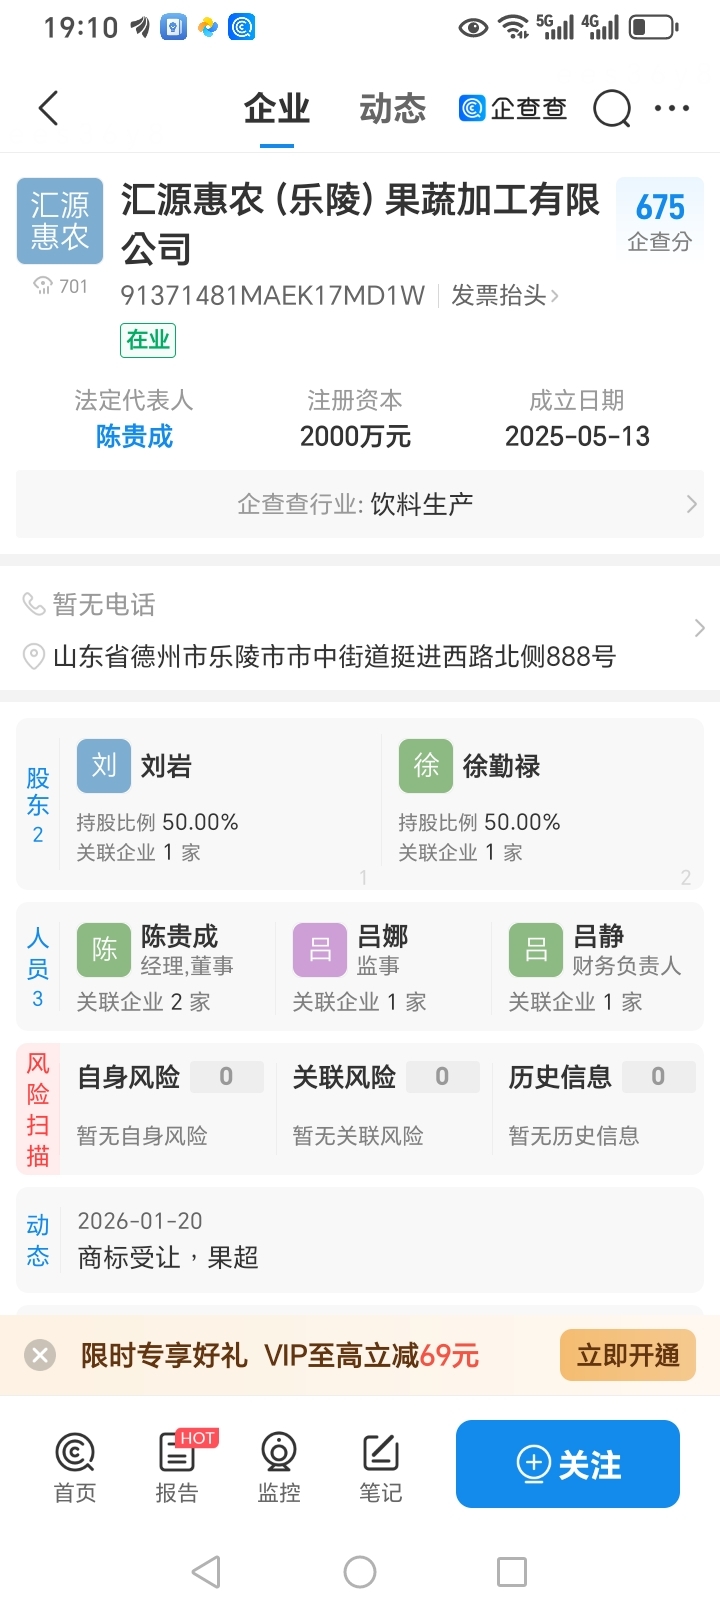Image resolution: width=720 pixels, height=1612 pixels.
Task: Open the 监控 monitoring icon
Action: pyautogui.click(x=279, y=1465)
